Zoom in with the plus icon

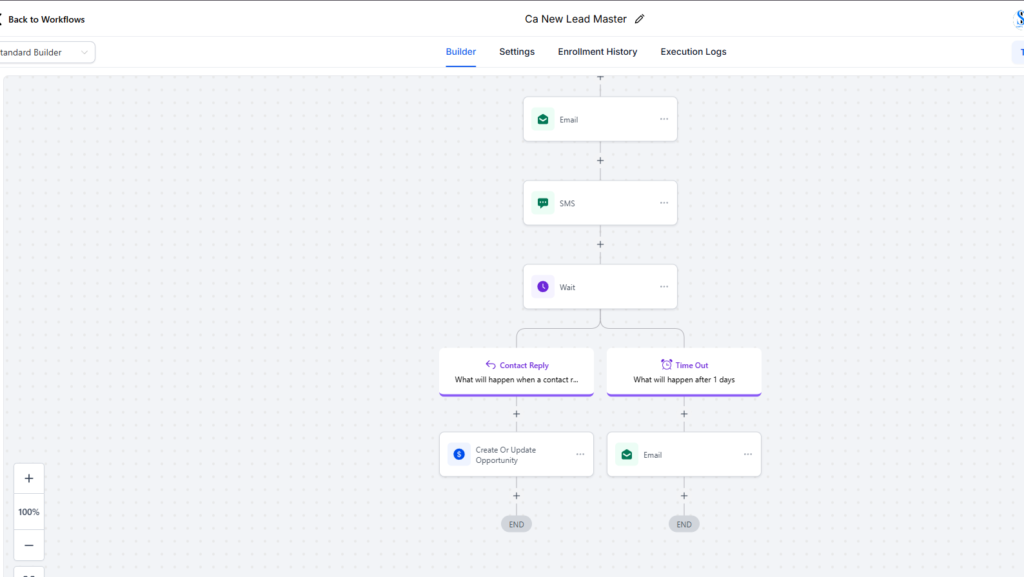29,479
